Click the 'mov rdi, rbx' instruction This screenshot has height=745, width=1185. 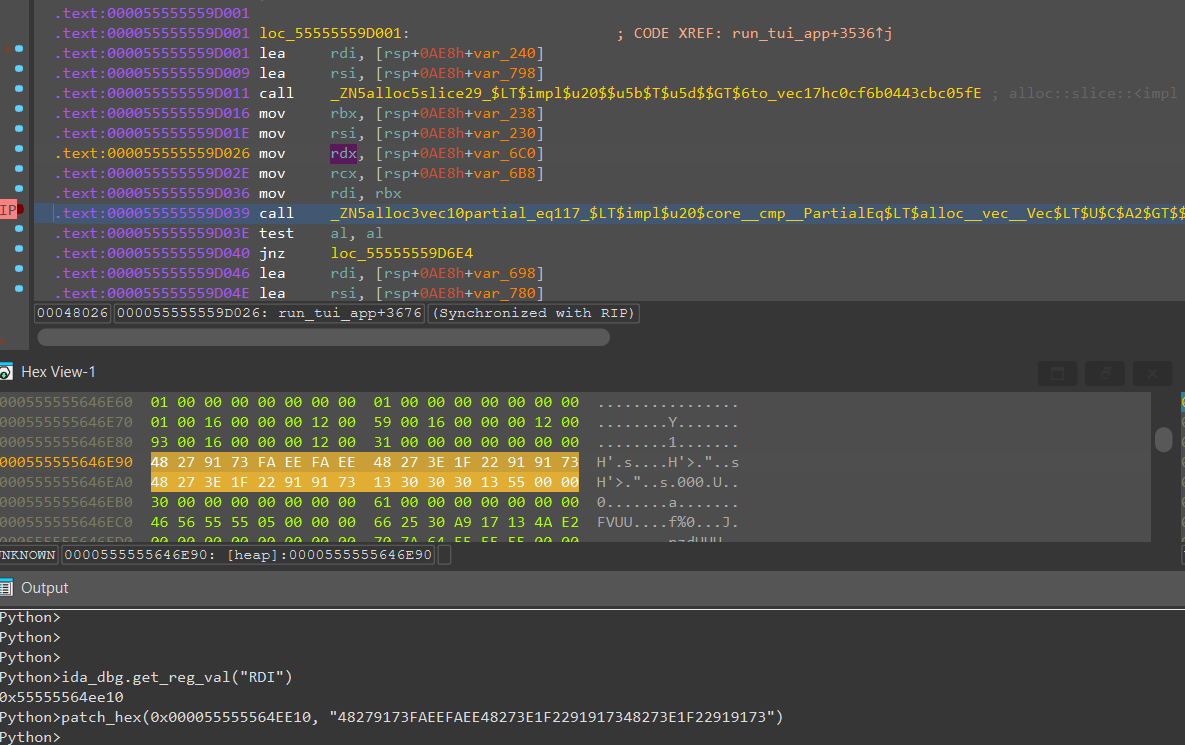330,193
